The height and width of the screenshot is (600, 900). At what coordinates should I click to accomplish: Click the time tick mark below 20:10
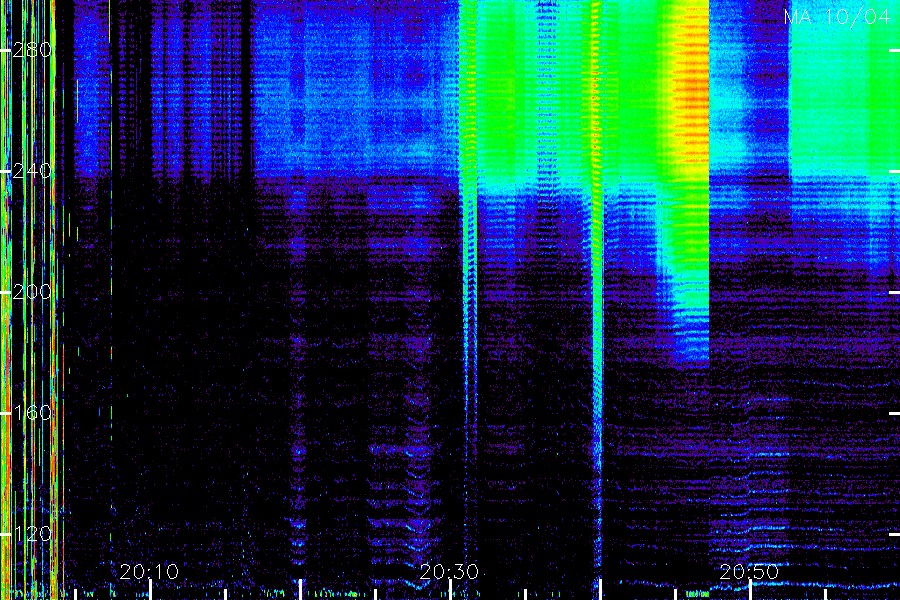(150, 590)
